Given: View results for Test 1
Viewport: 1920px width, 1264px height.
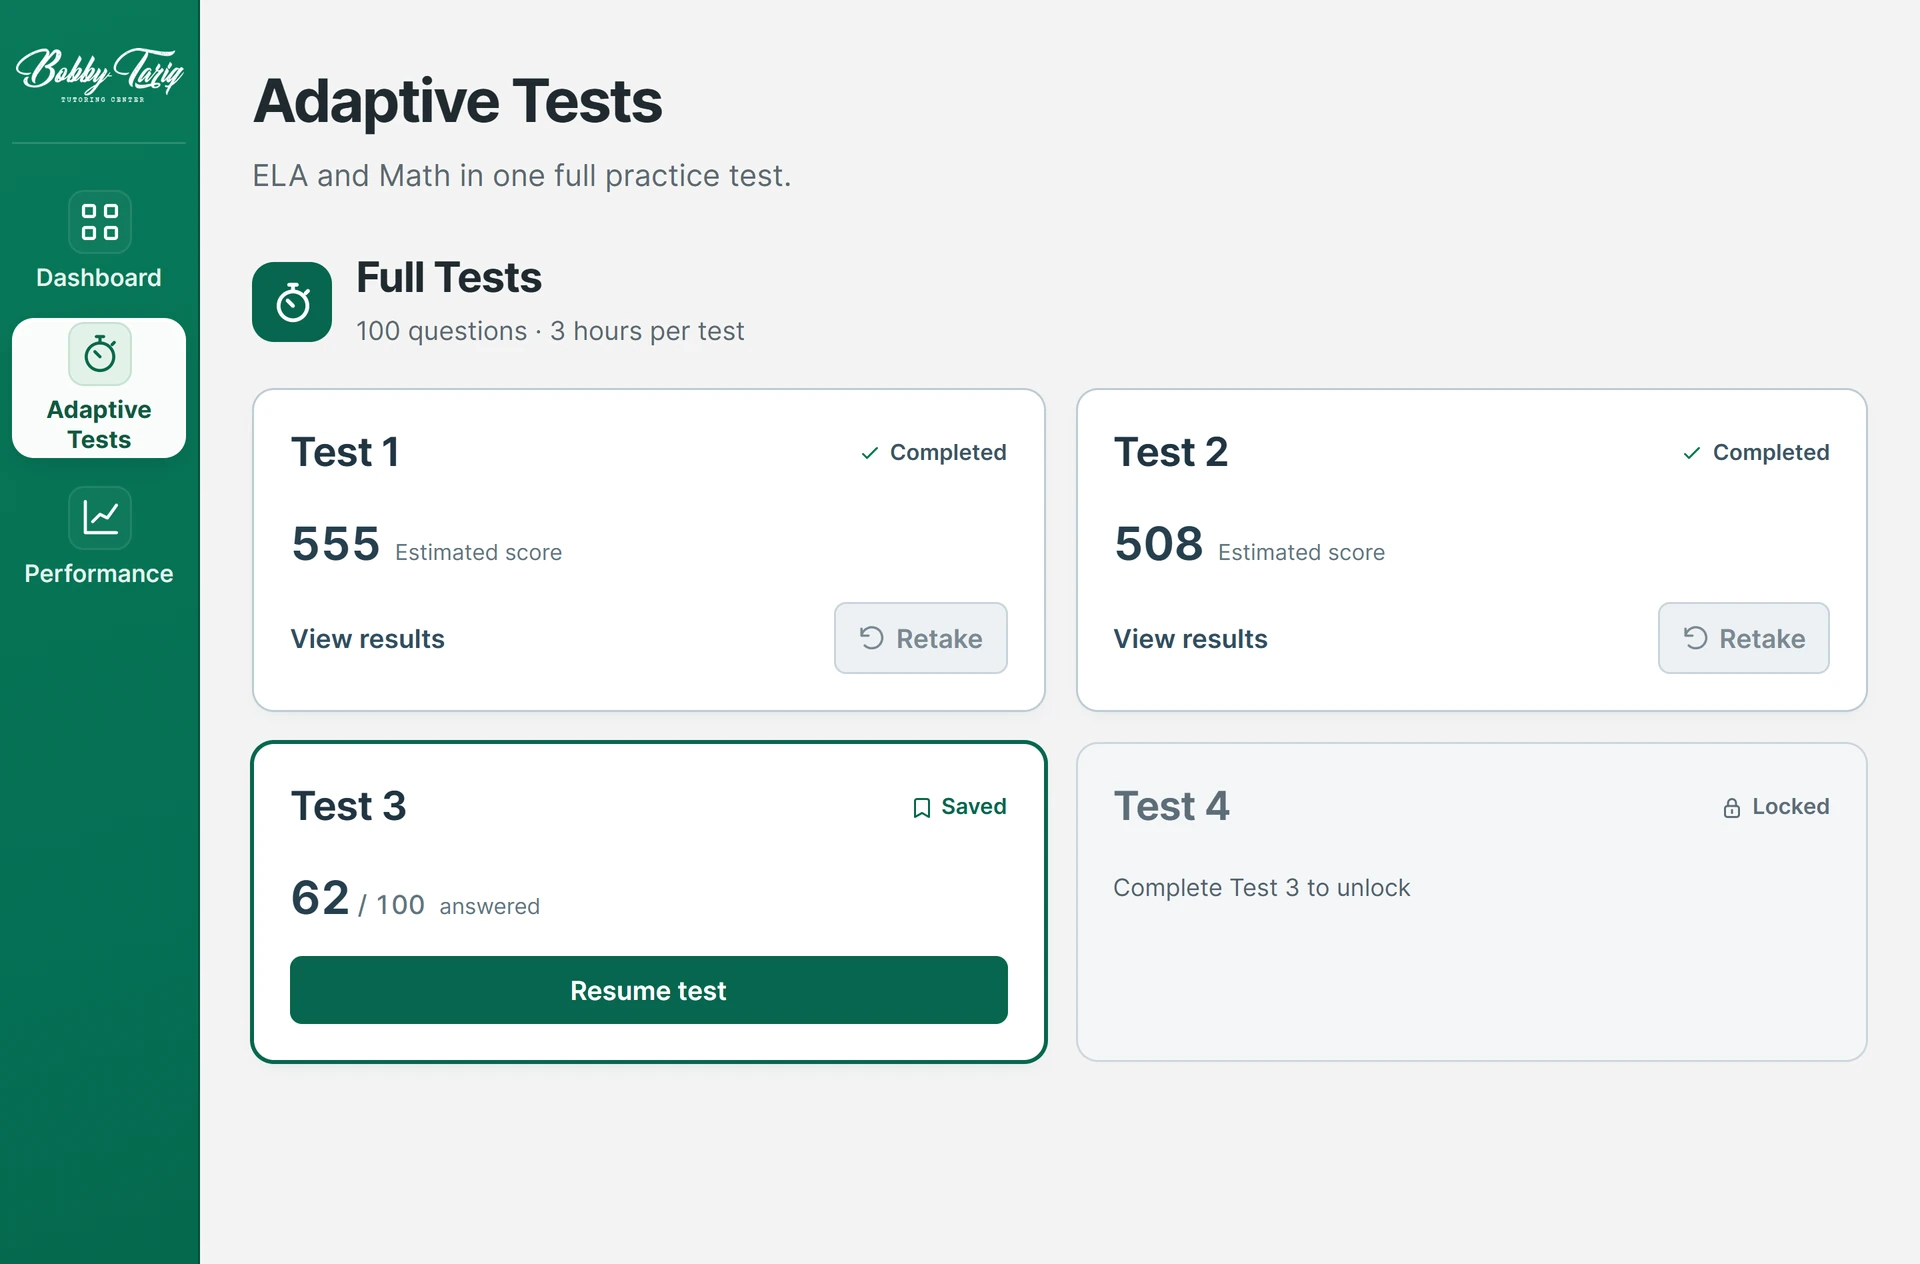Looking at the screenshot, I should pos(368,639).
